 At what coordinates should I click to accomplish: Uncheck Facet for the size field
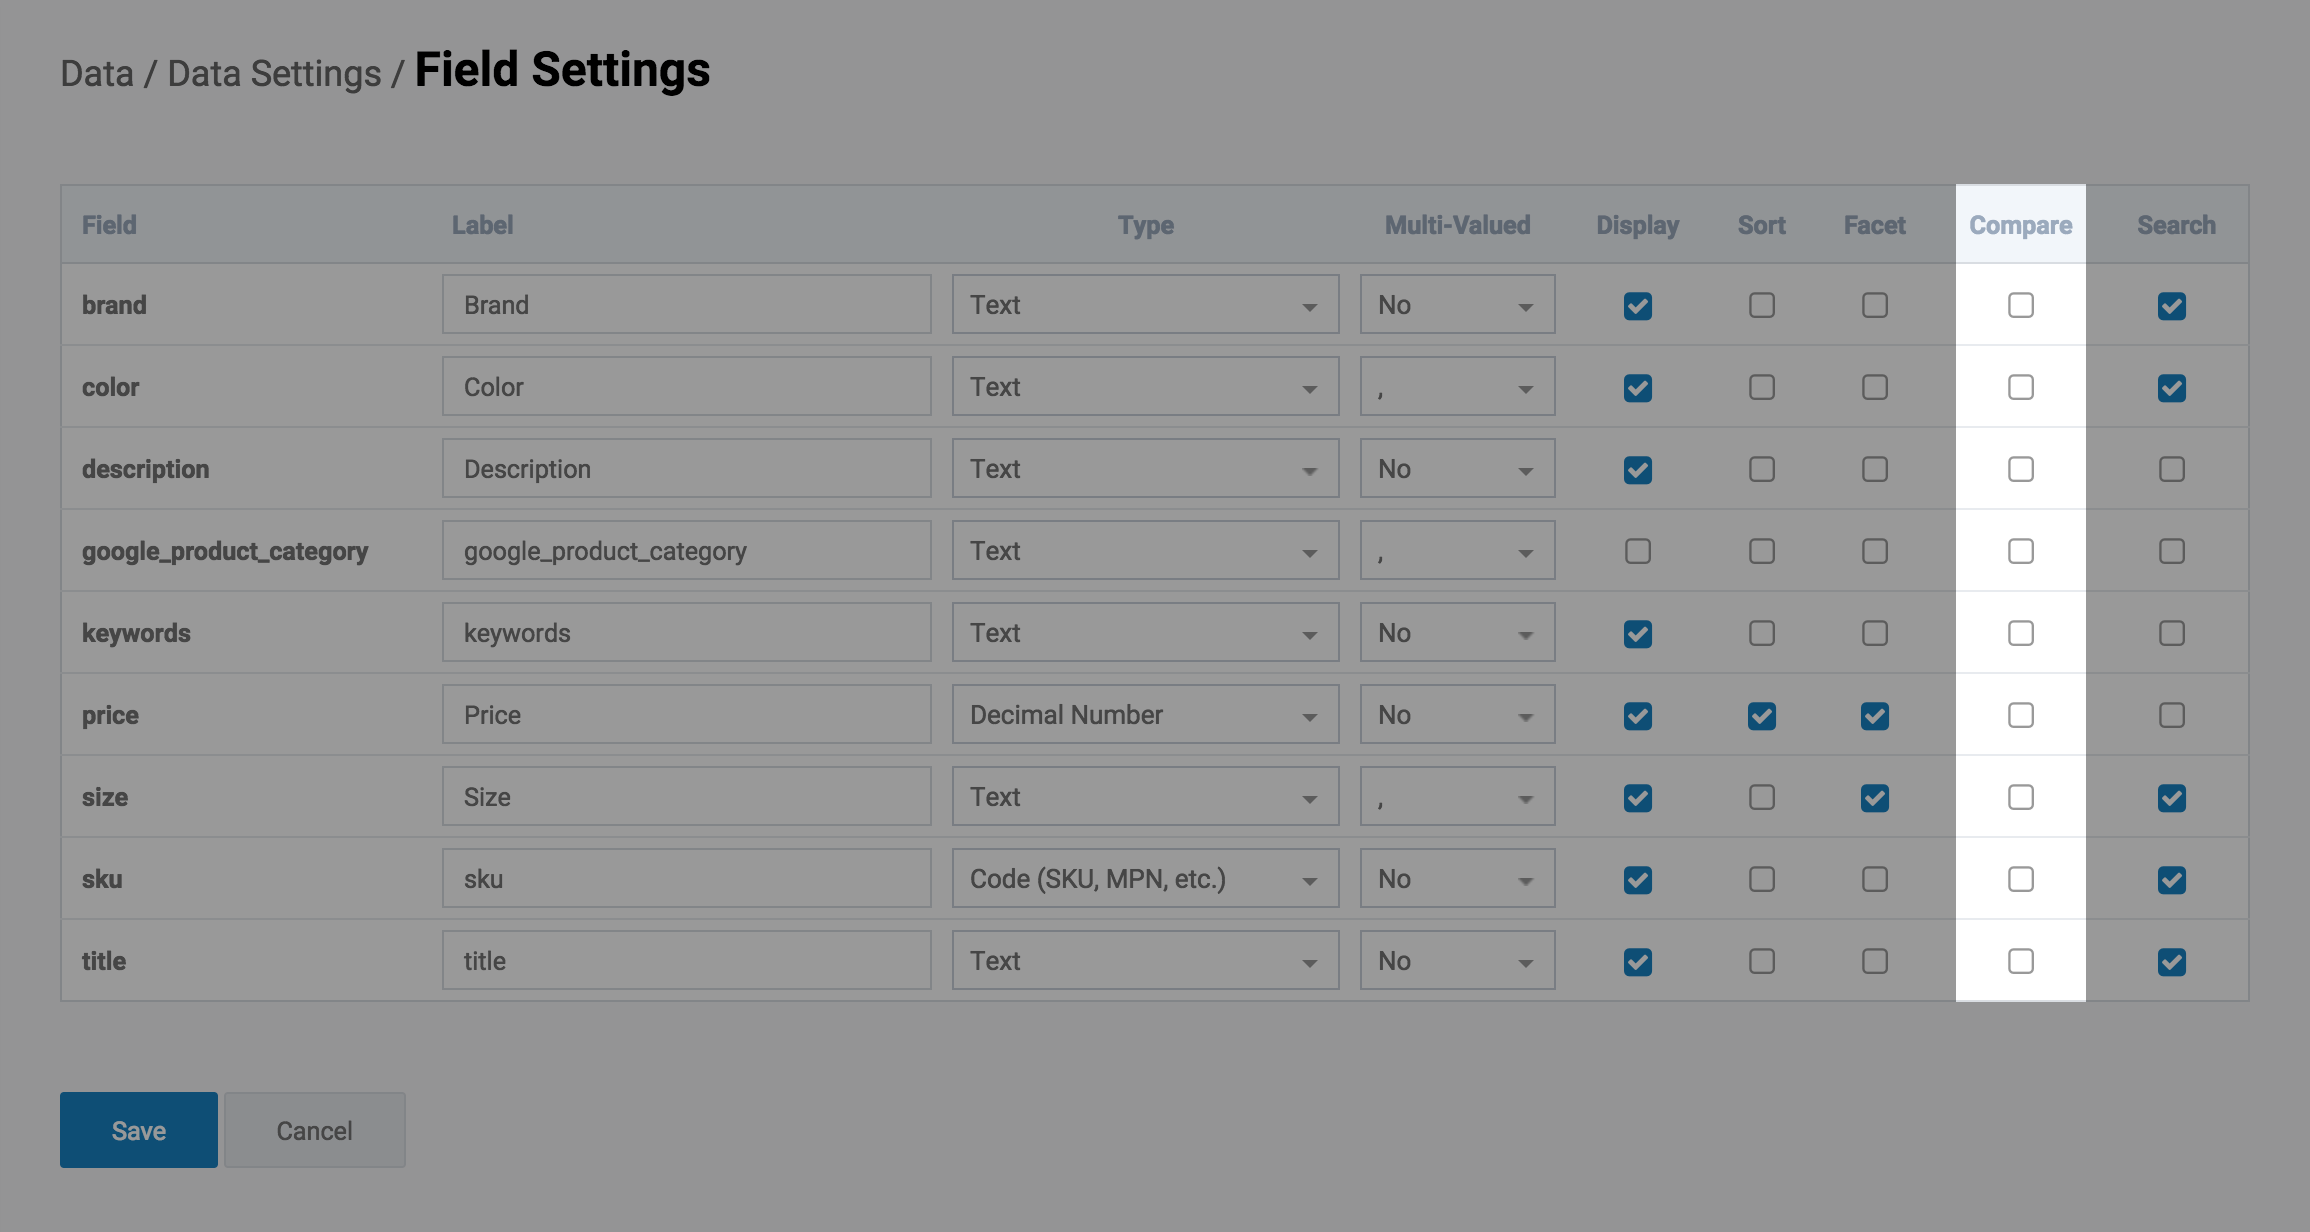[1874, 797]
